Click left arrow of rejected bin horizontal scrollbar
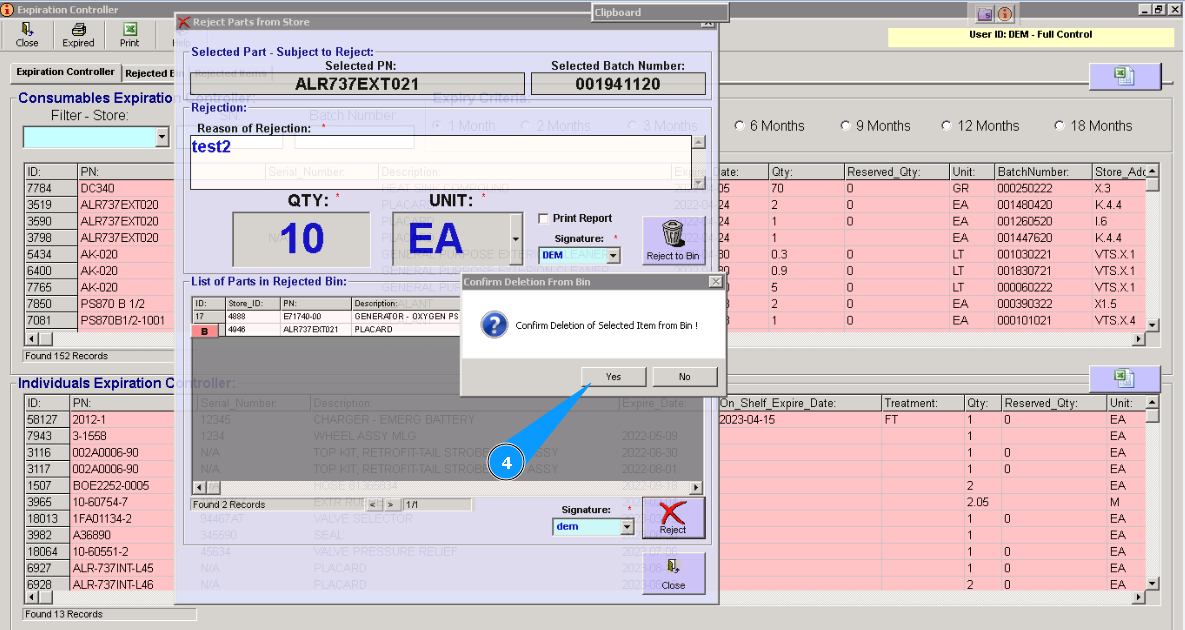 coord(199,487)
